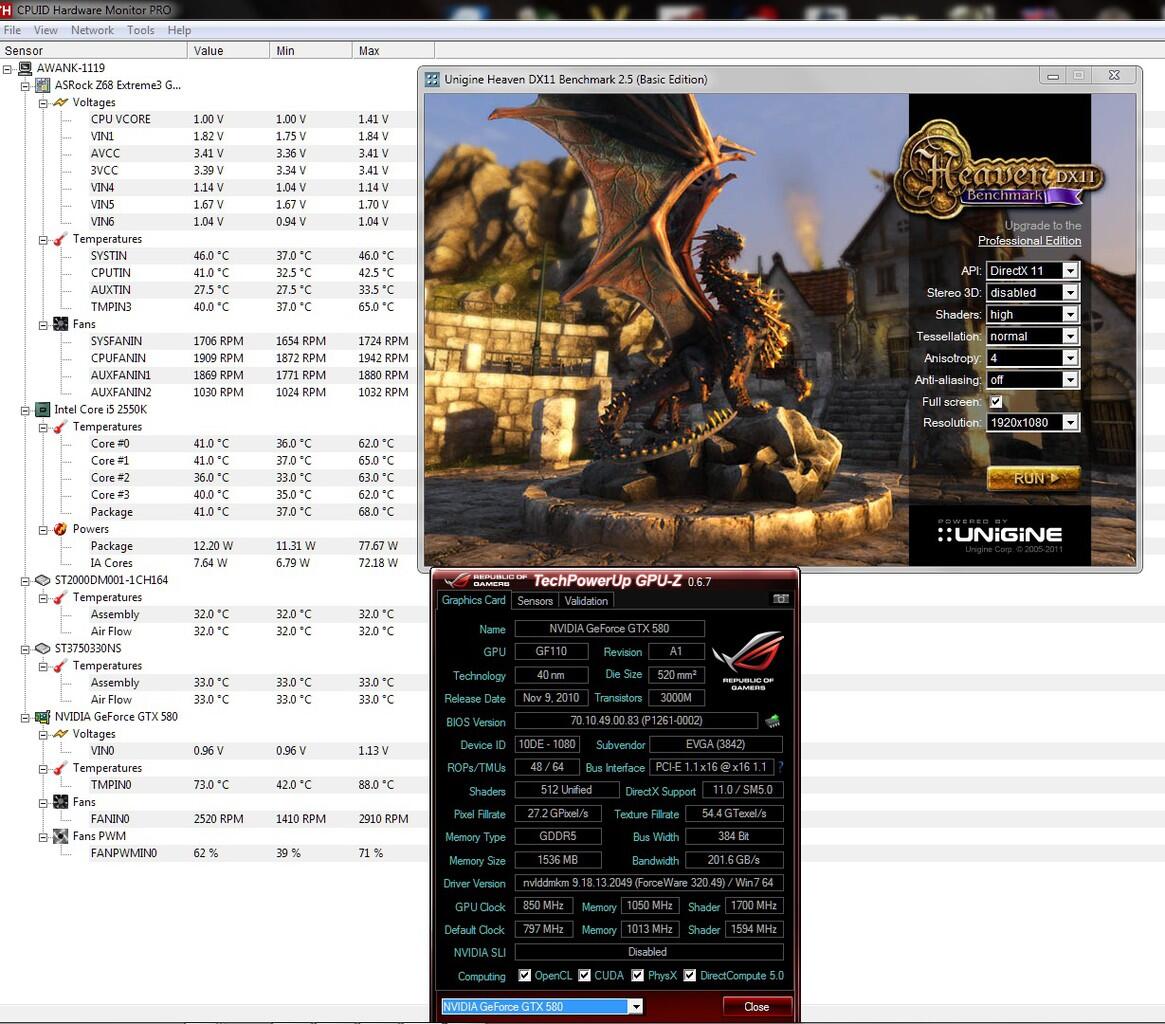The height and width of the screenshot is (1024, 1165).
Task: Click the motherboard Fans icon
Action: click(x=60, y=324)
